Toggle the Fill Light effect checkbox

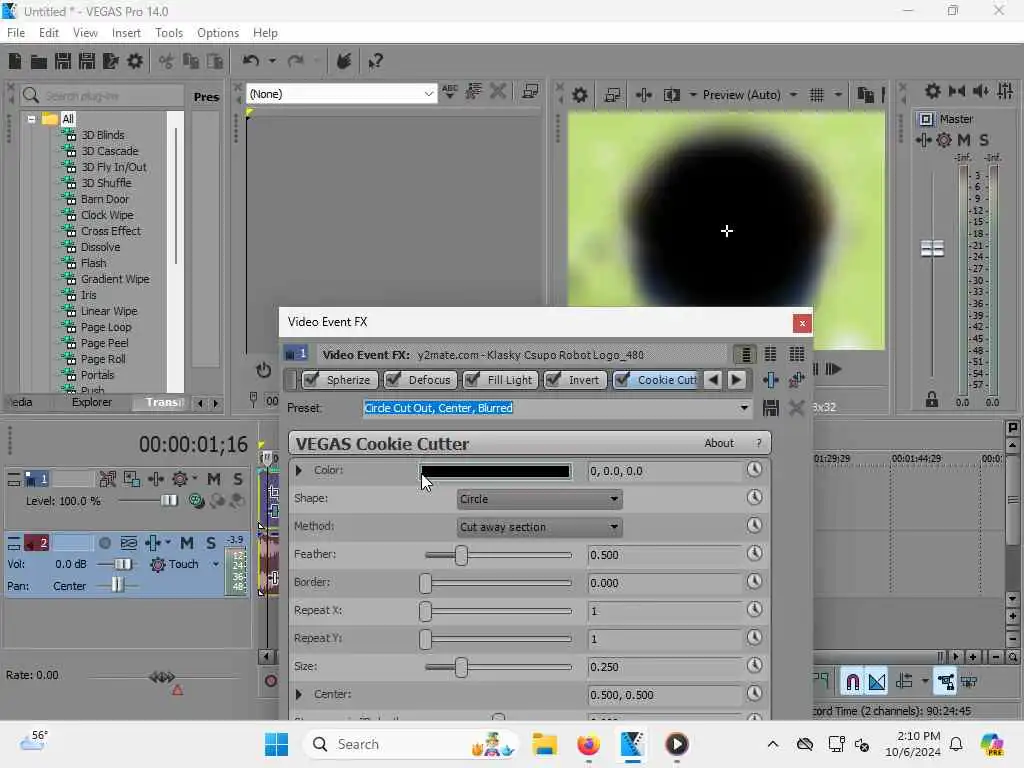coord(472,379)
